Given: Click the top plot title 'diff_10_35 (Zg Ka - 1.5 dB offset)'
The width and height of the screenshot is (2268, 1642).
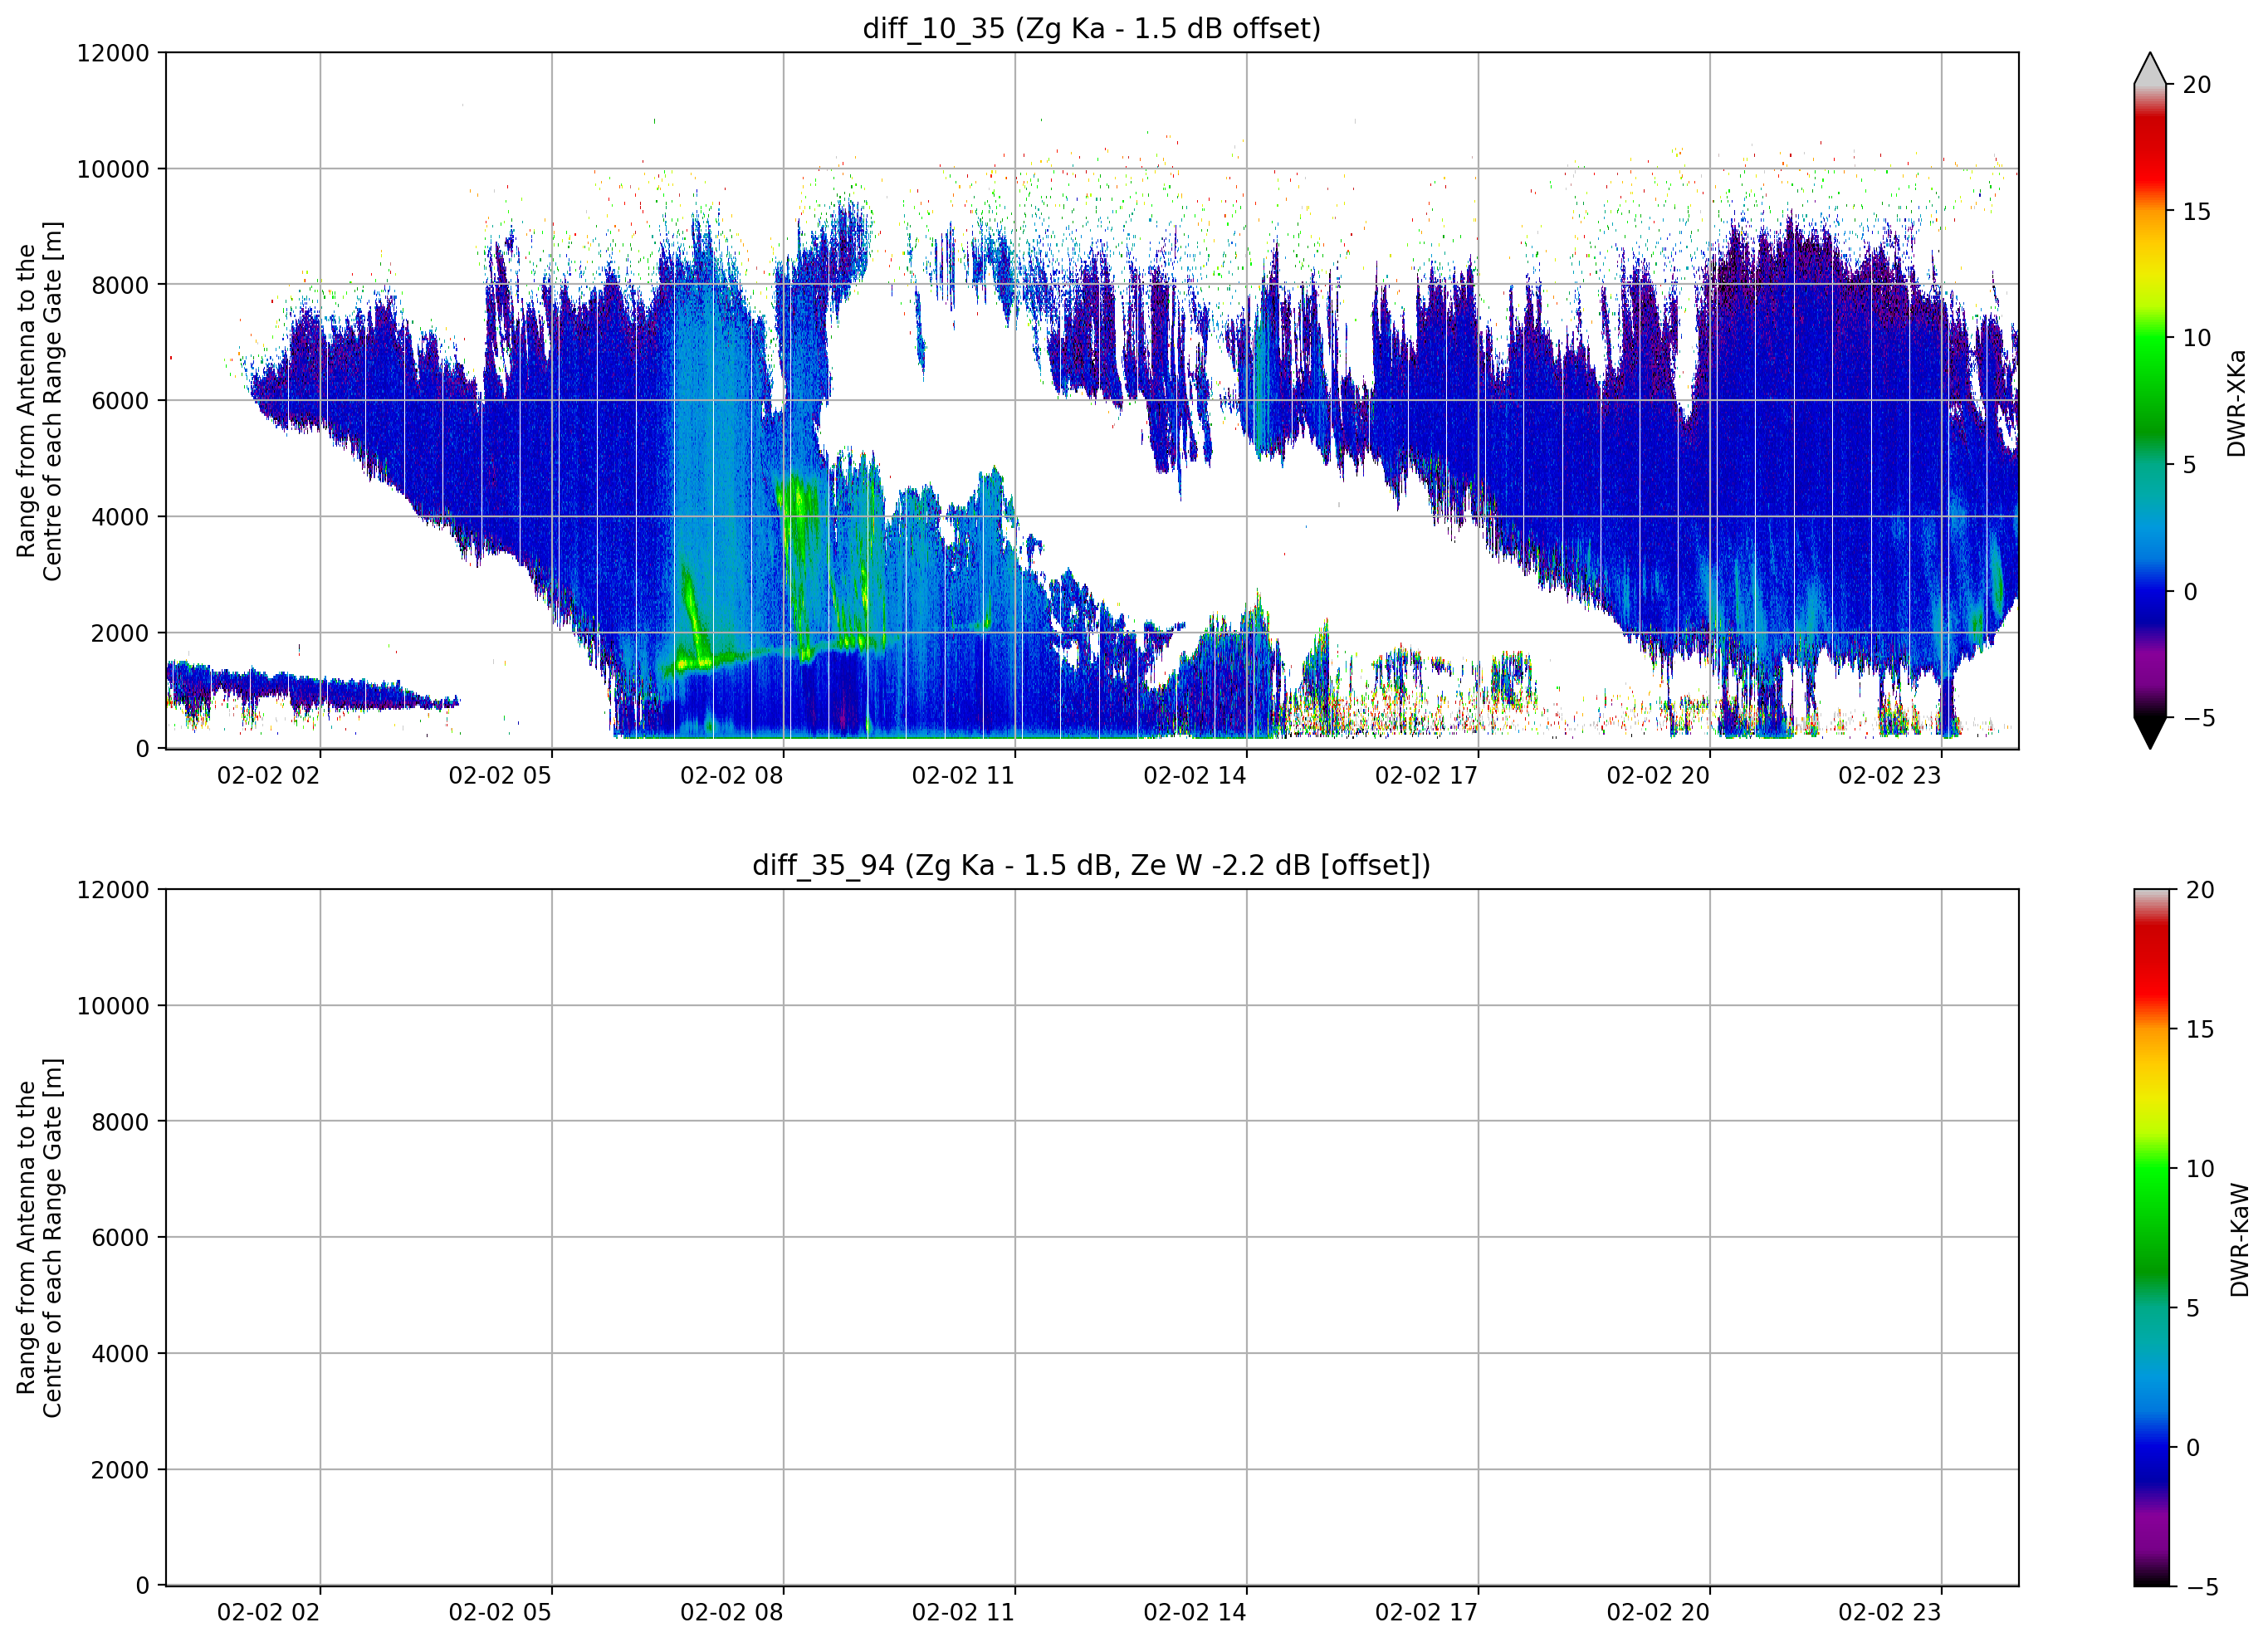Looking at the screenshot, I should [1091, 28].
